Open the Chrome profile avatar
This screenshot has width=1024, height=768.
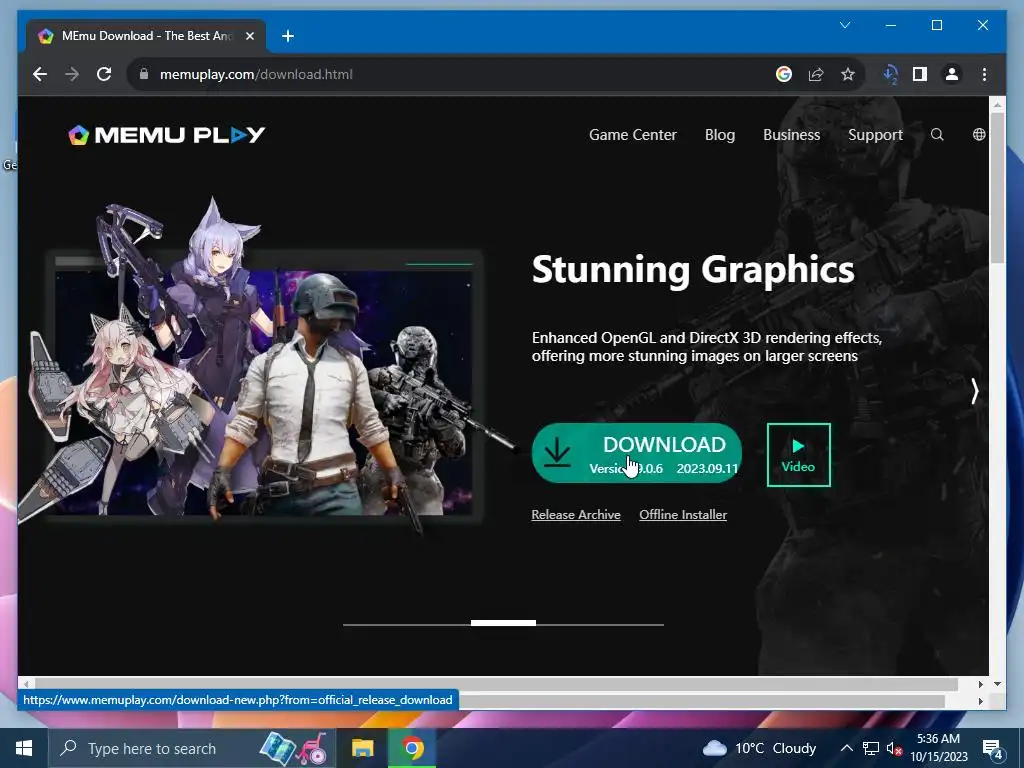coord(952,74)
